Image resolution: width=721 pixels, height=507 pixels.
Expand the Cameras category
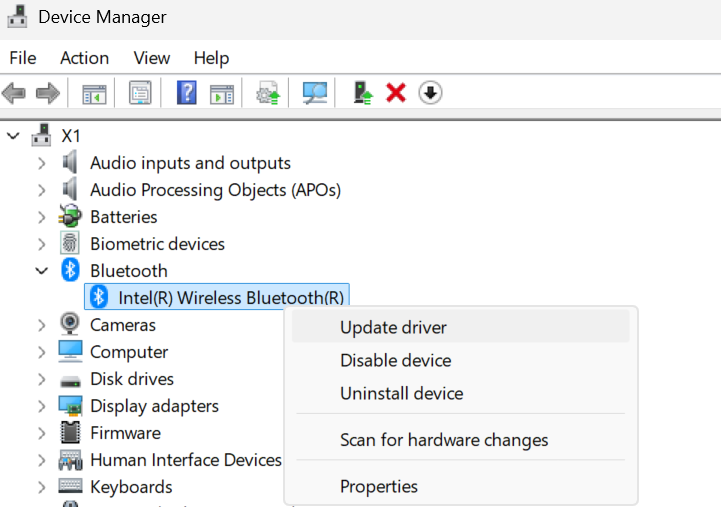tap(42, 325)
